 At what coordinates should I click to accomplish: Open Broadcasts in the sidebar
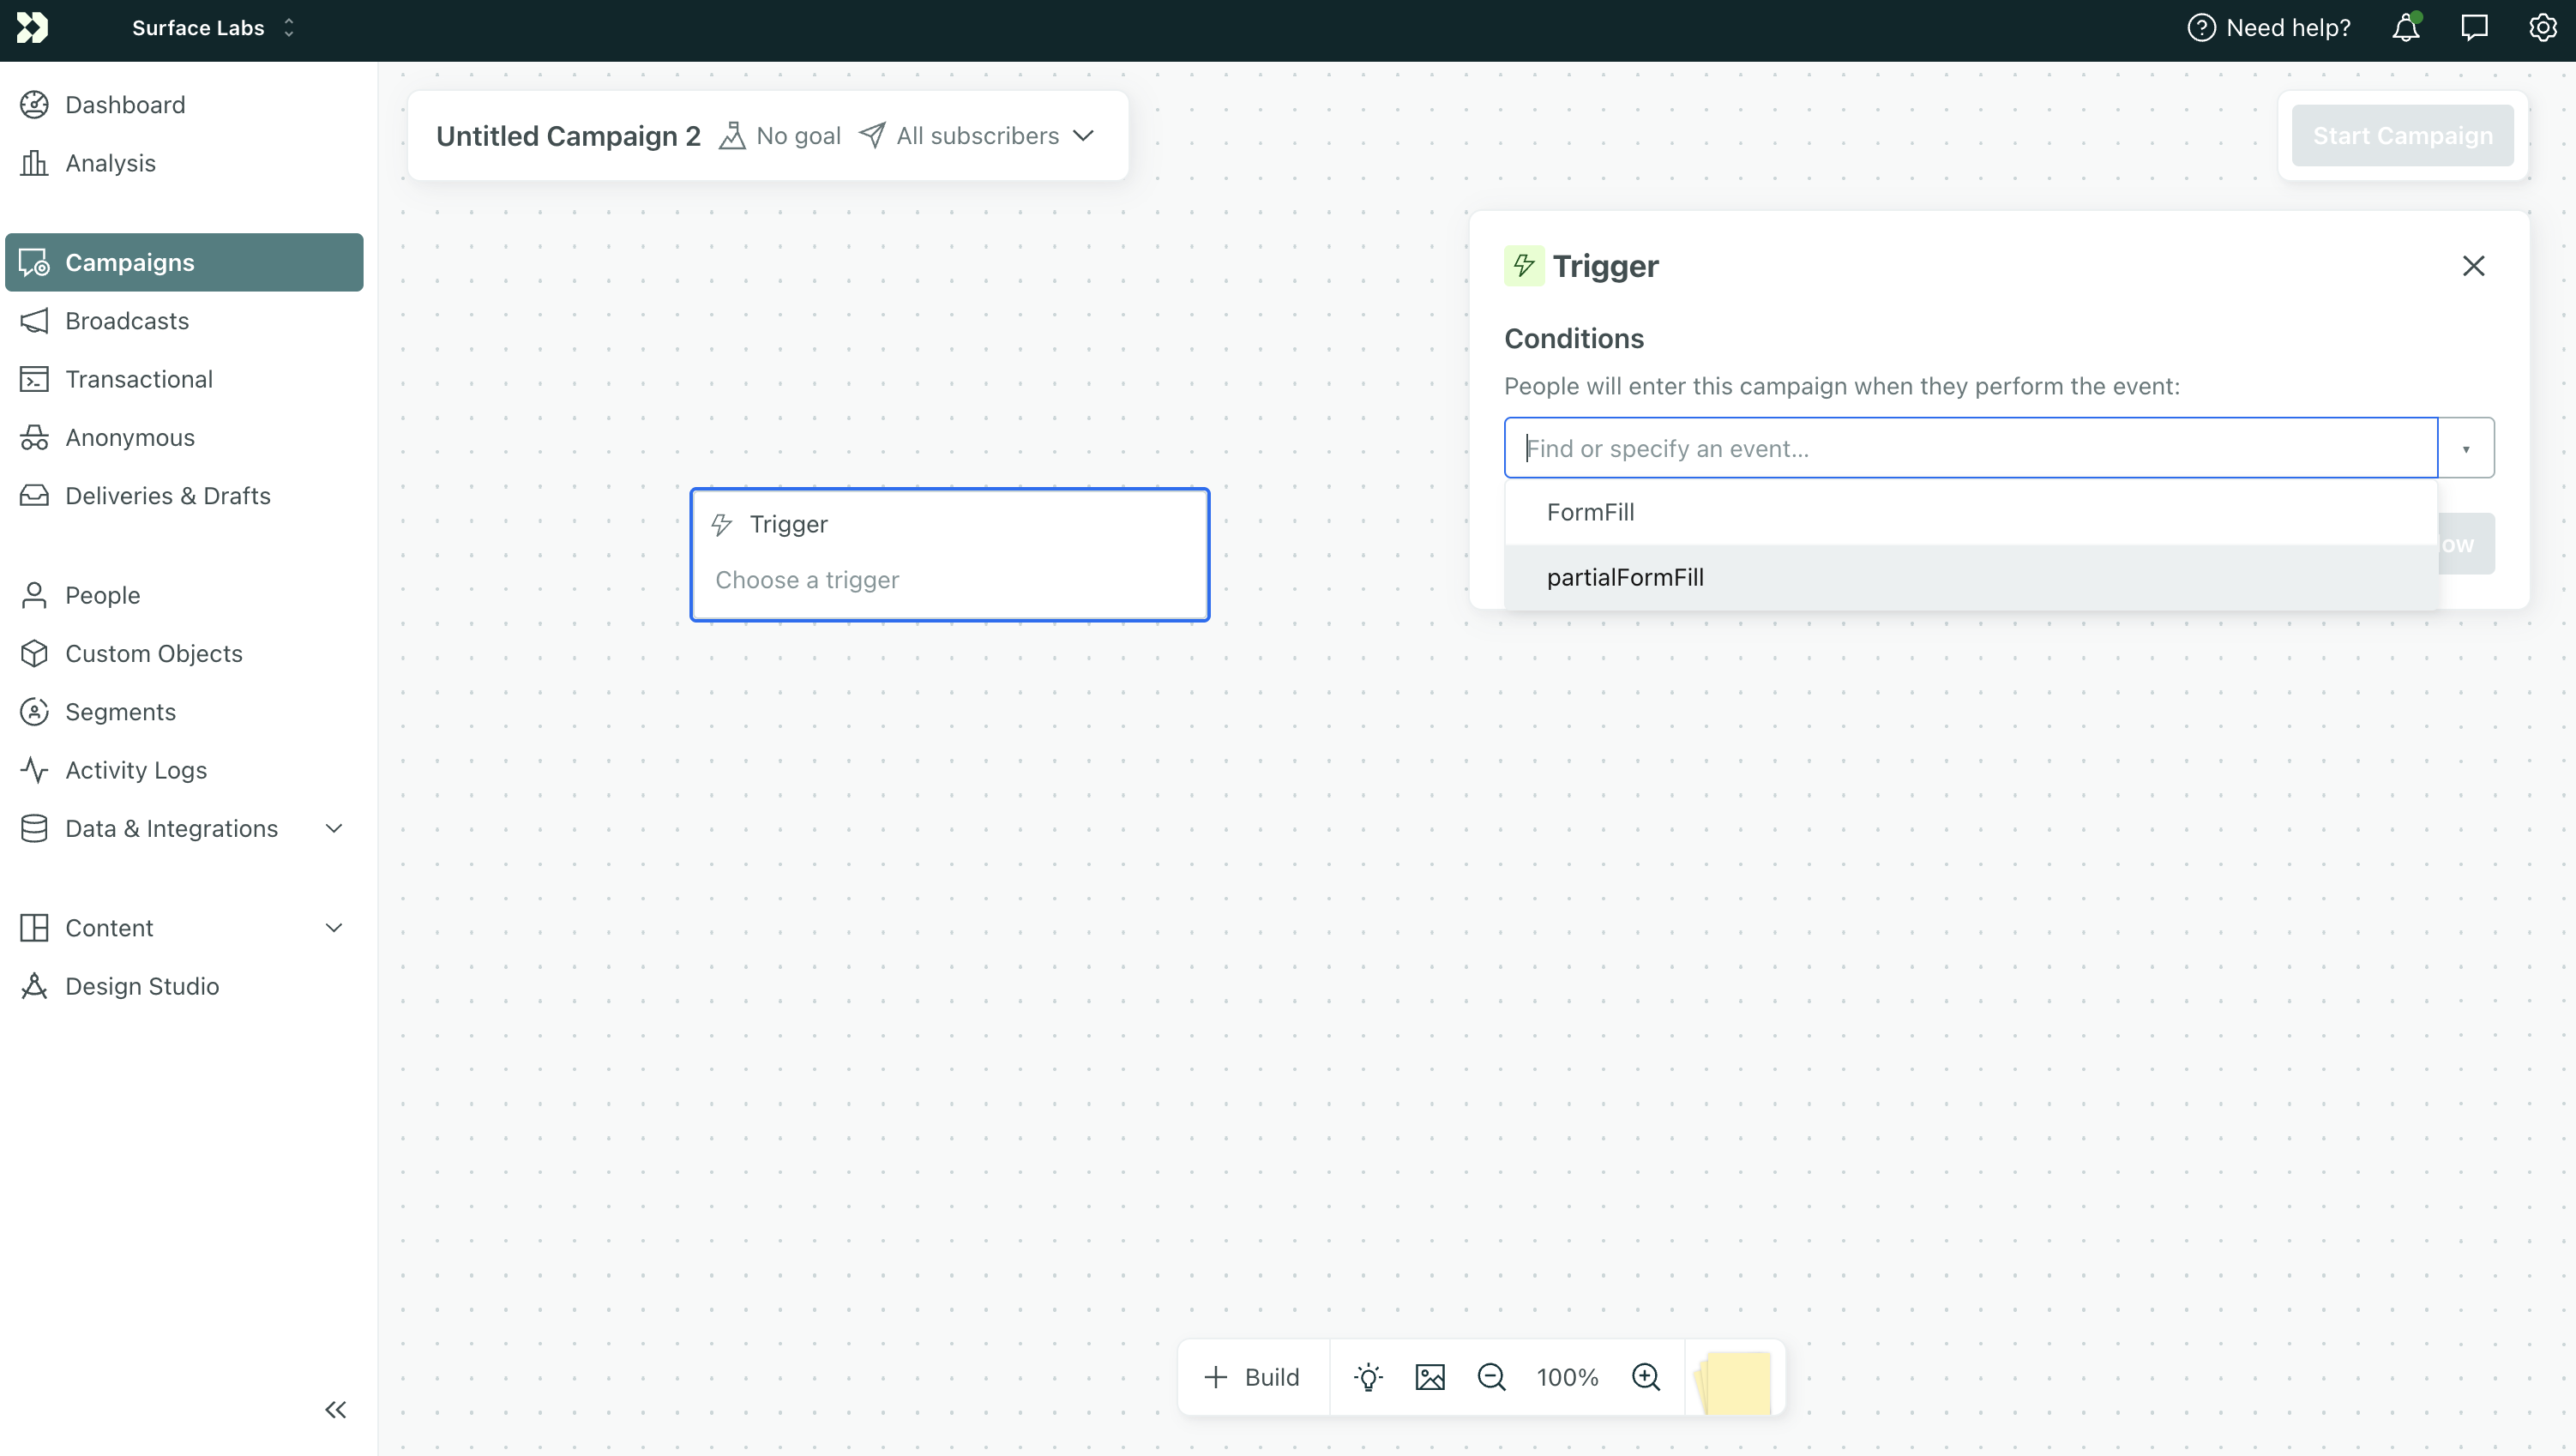point(127,321)
